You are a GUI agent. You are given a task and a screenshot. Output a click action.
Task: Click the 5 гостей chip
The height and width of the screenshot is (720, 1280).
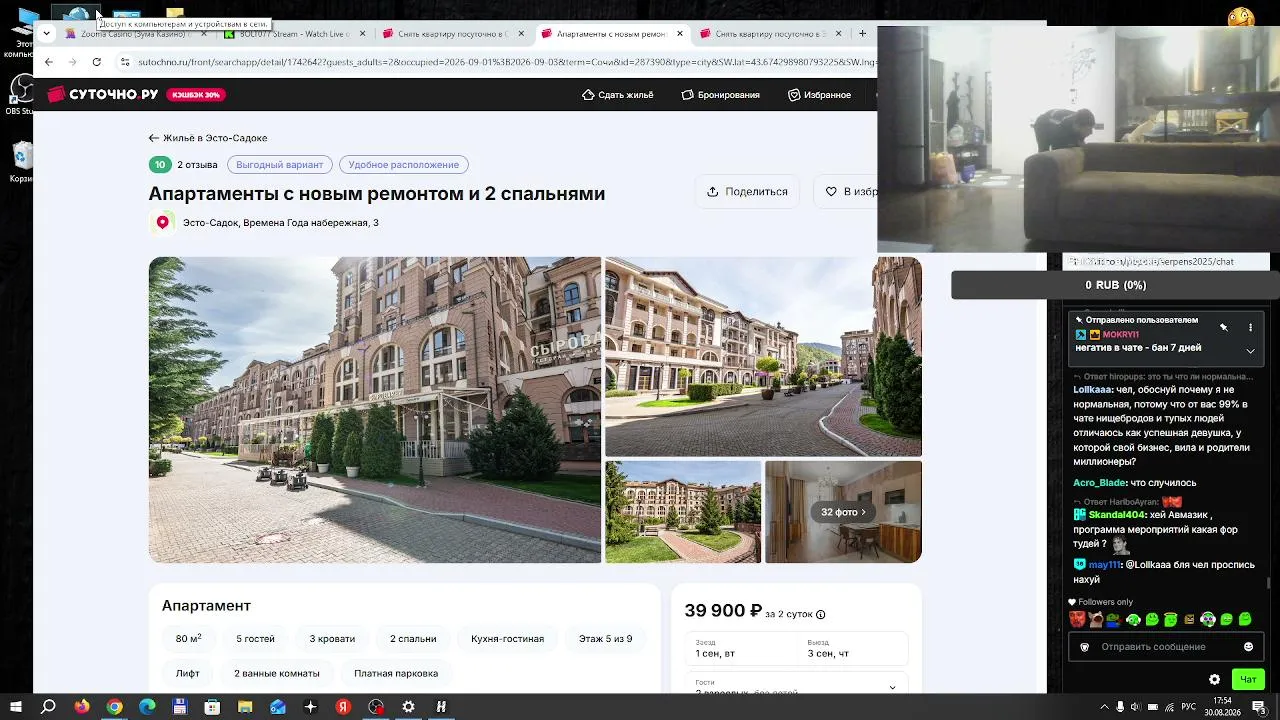255,639
